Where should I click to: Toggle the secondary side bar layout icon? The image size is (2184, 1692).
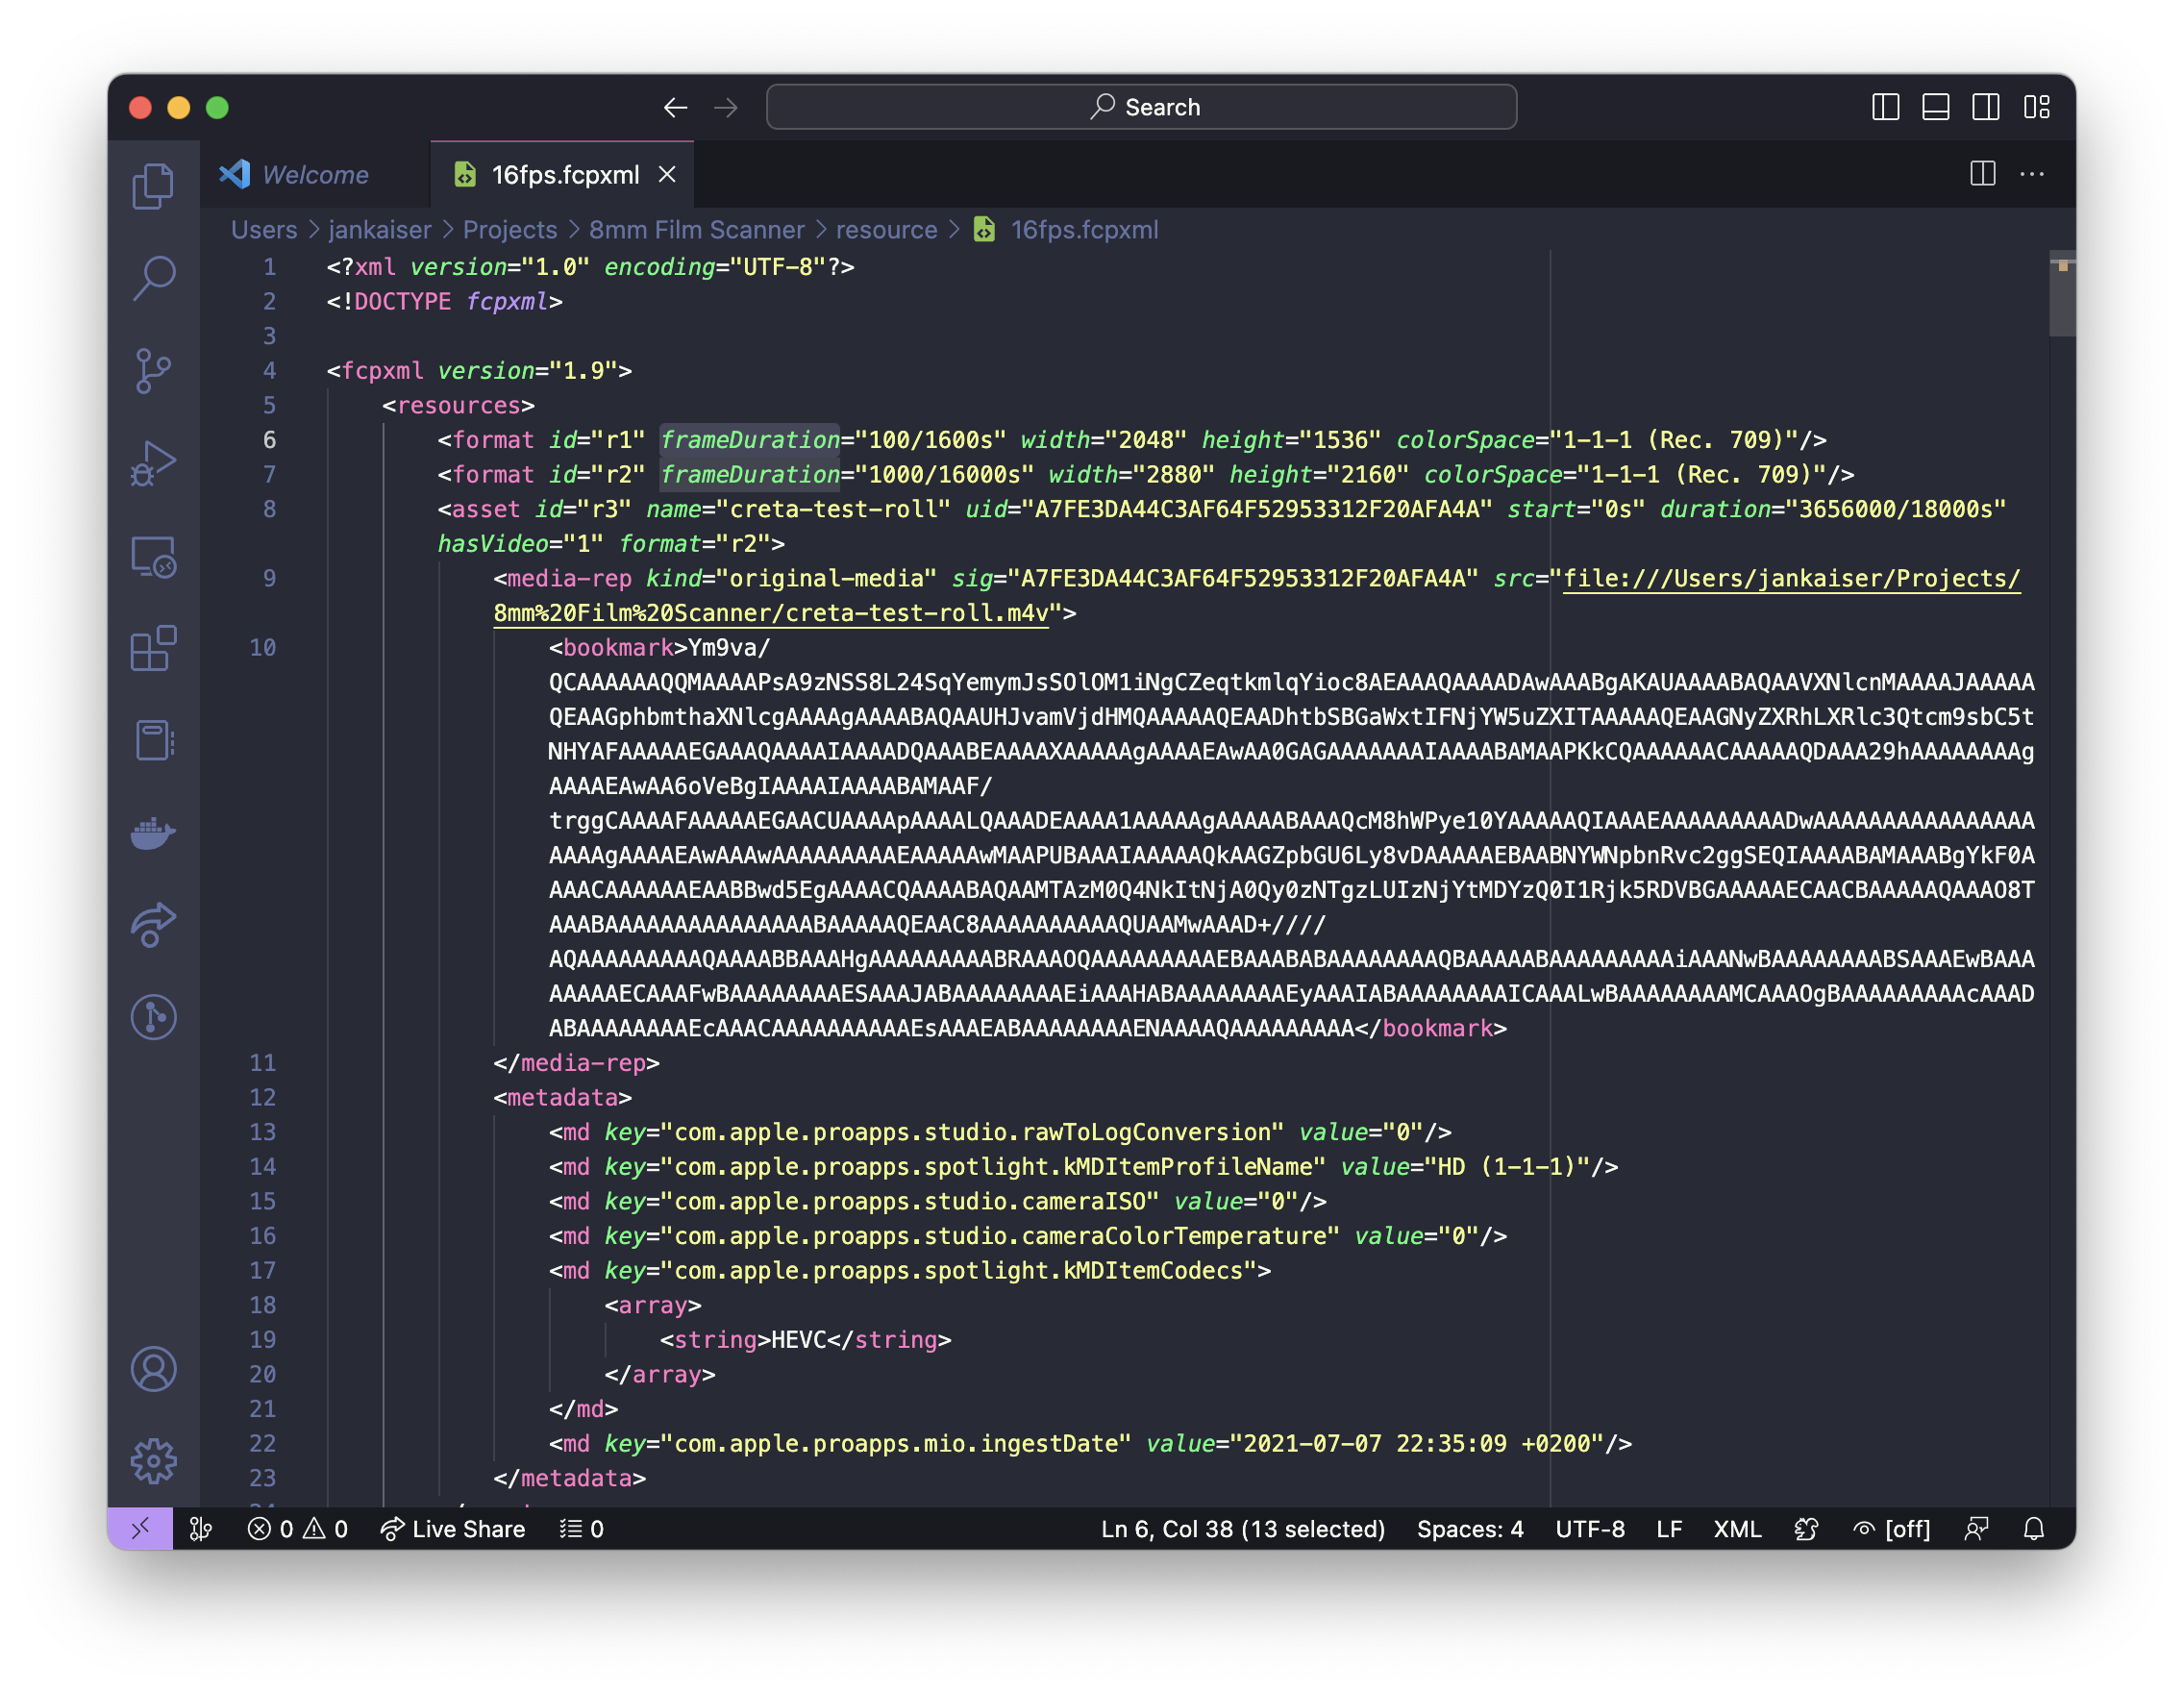(x=1986, y=107)
